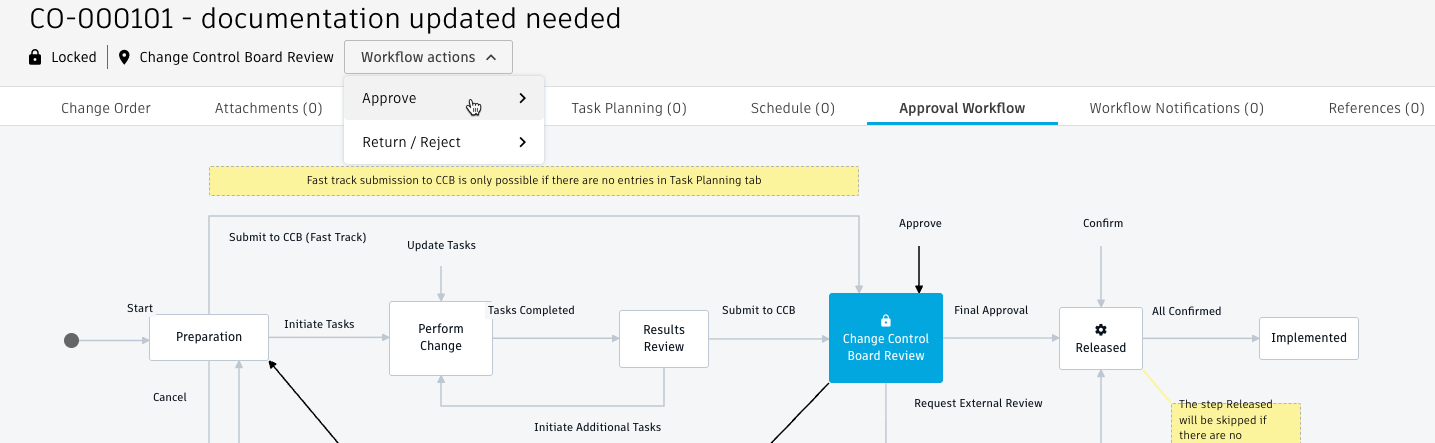Screen dimensions: 1435x443
Task: Open the Attachments (0) tab
Action: pyautogui.click(x=268, y=108)
